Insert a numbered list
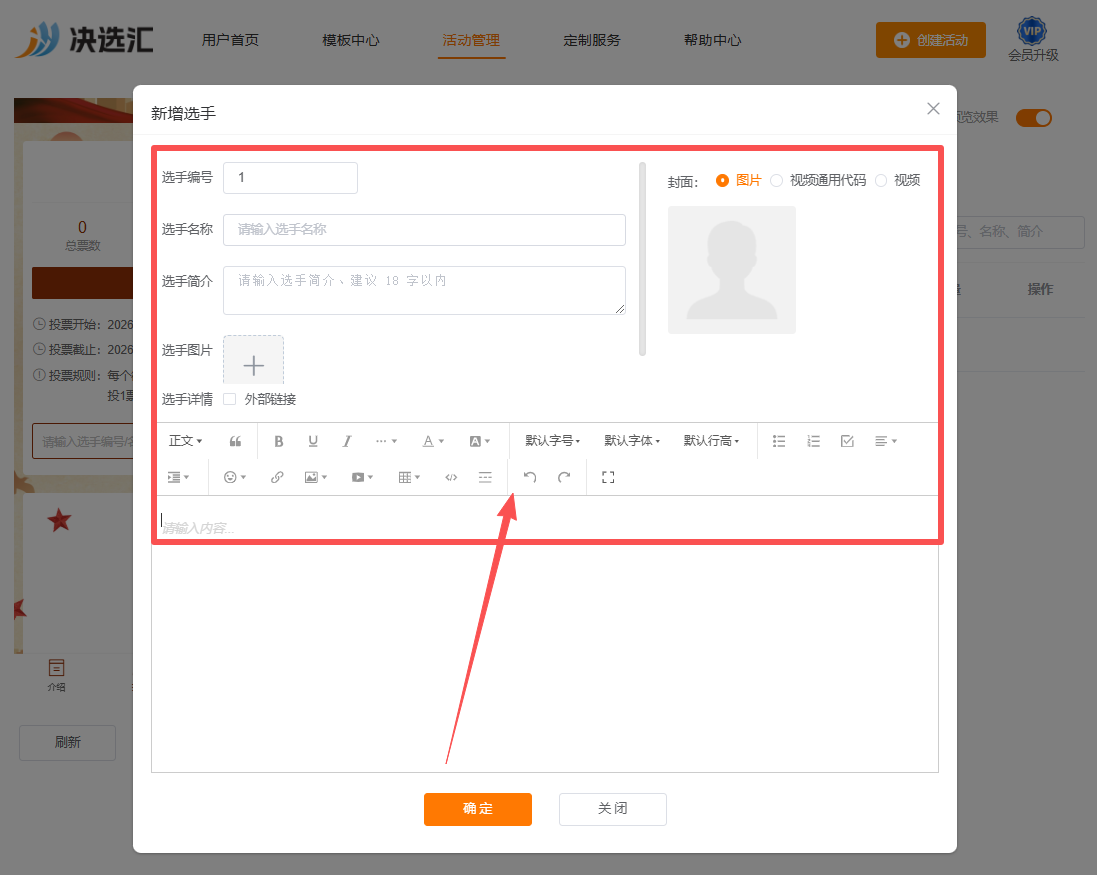 (813, 441)
